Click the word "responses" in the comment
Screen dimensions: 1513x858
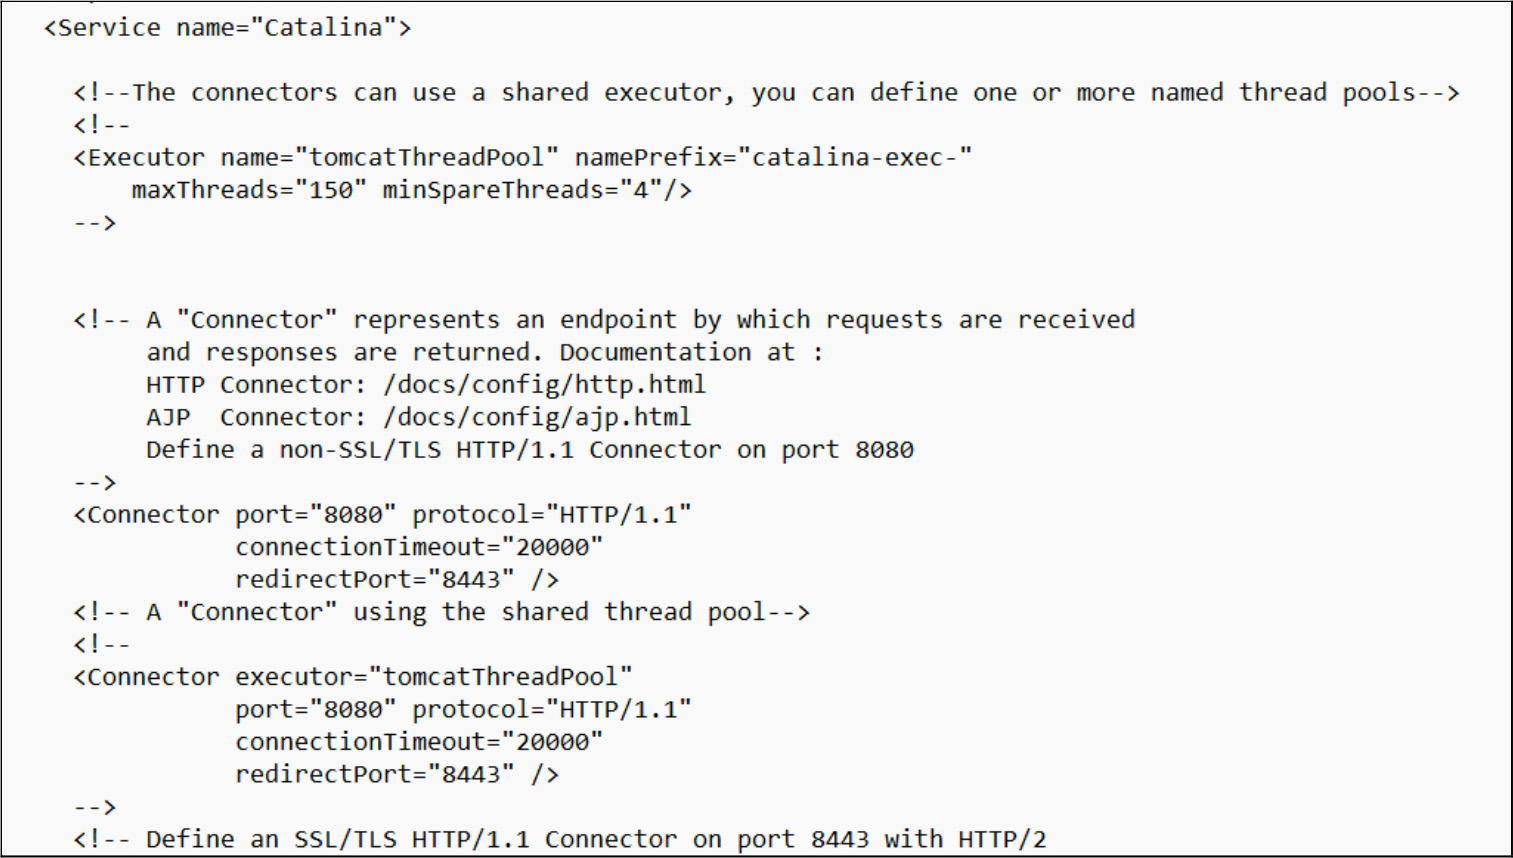pyautogui.click(x=271, y=352)
